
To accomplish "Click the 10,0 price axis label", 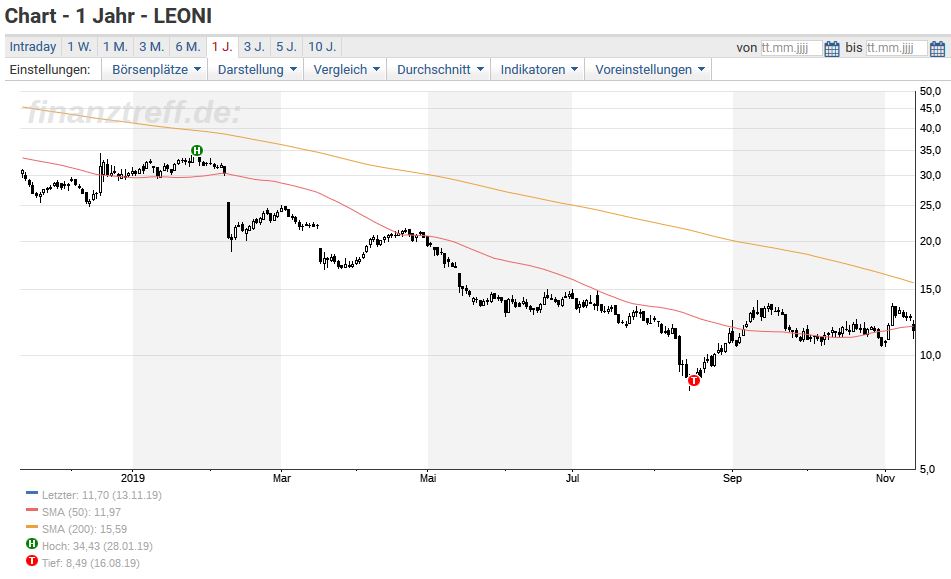I will (930, 355).
